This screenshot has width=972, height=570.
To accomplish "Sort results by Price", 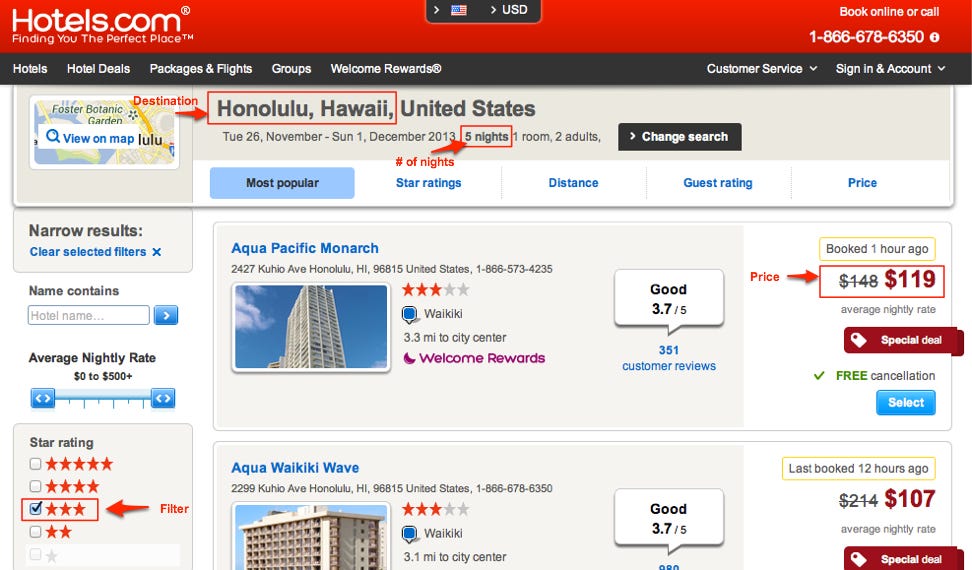I will (x=862, y=183).
